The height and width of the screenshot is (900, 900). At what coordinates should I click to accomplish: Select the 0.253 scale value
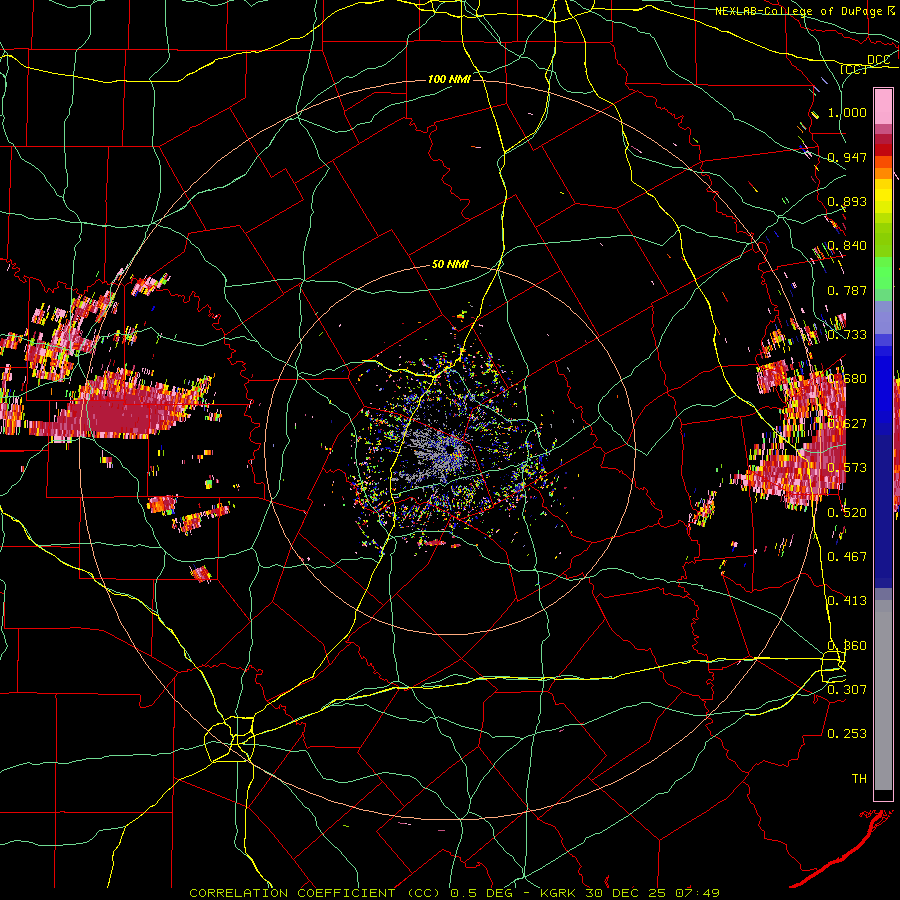pyautogui.click(x=847, y=734)
